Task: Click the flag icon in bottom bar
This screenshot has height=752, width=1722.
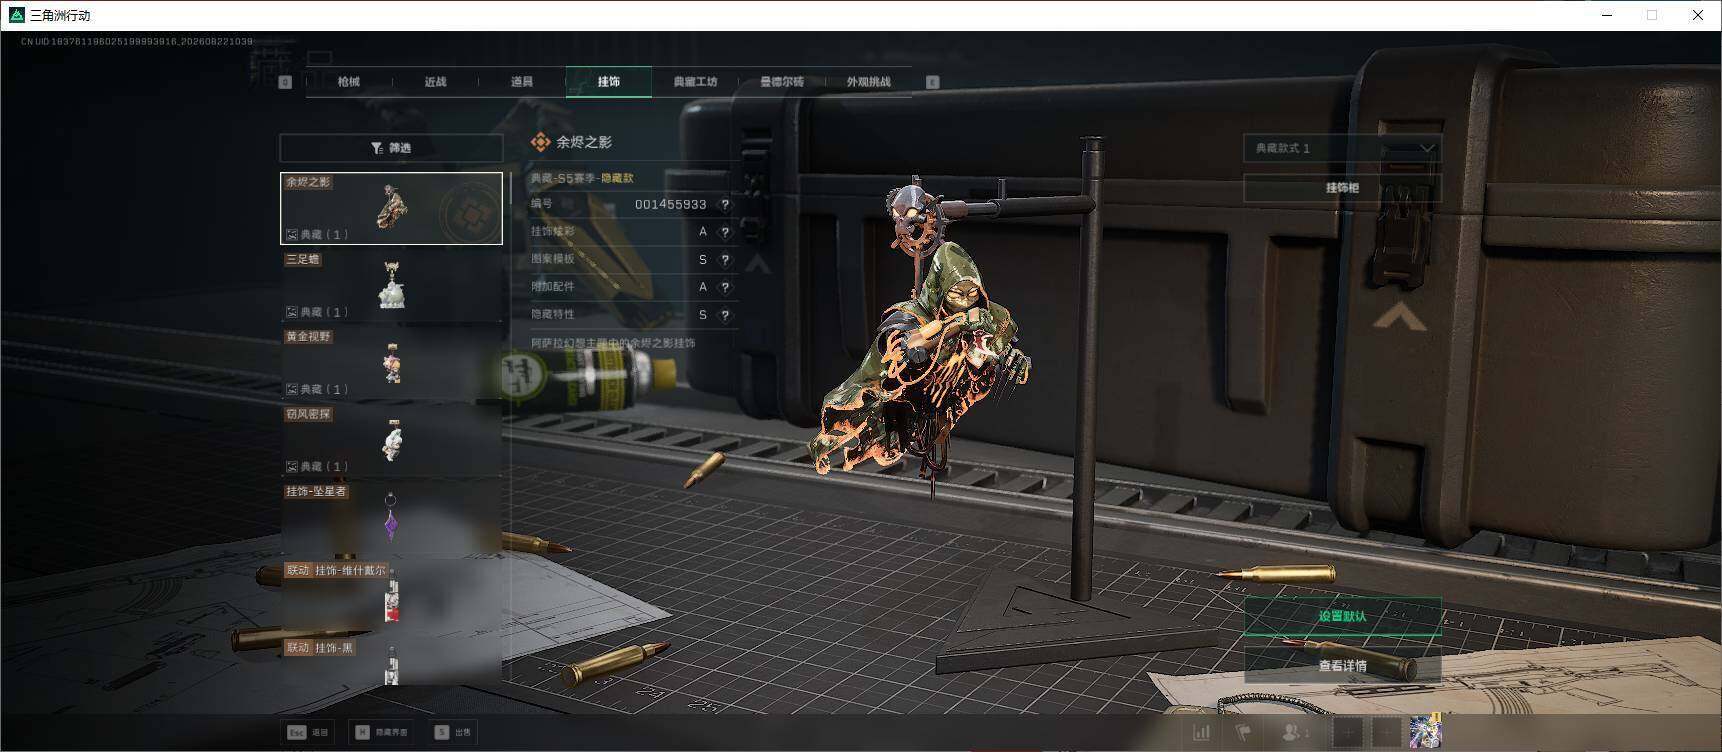Action: point(1243,733)
